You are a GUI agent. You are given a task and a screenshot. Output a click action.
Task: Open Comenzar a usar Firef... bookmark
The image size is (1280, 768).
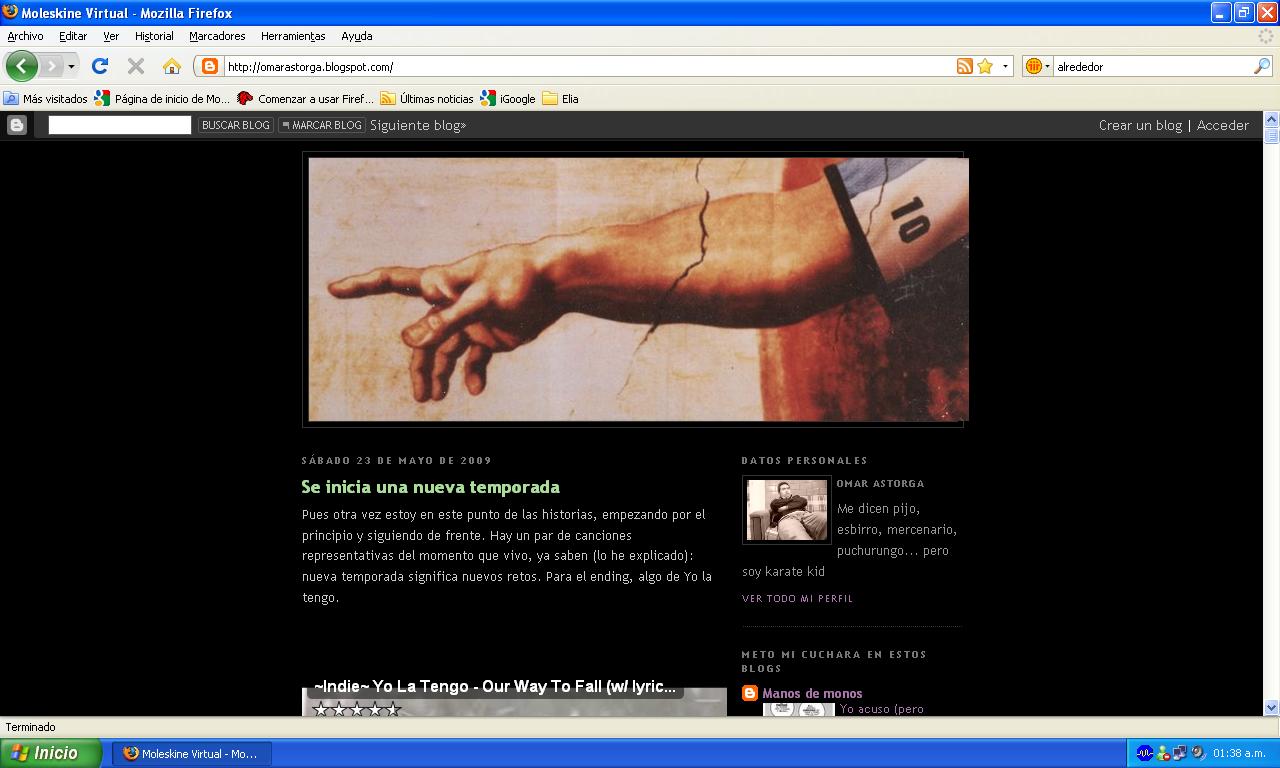305,99
